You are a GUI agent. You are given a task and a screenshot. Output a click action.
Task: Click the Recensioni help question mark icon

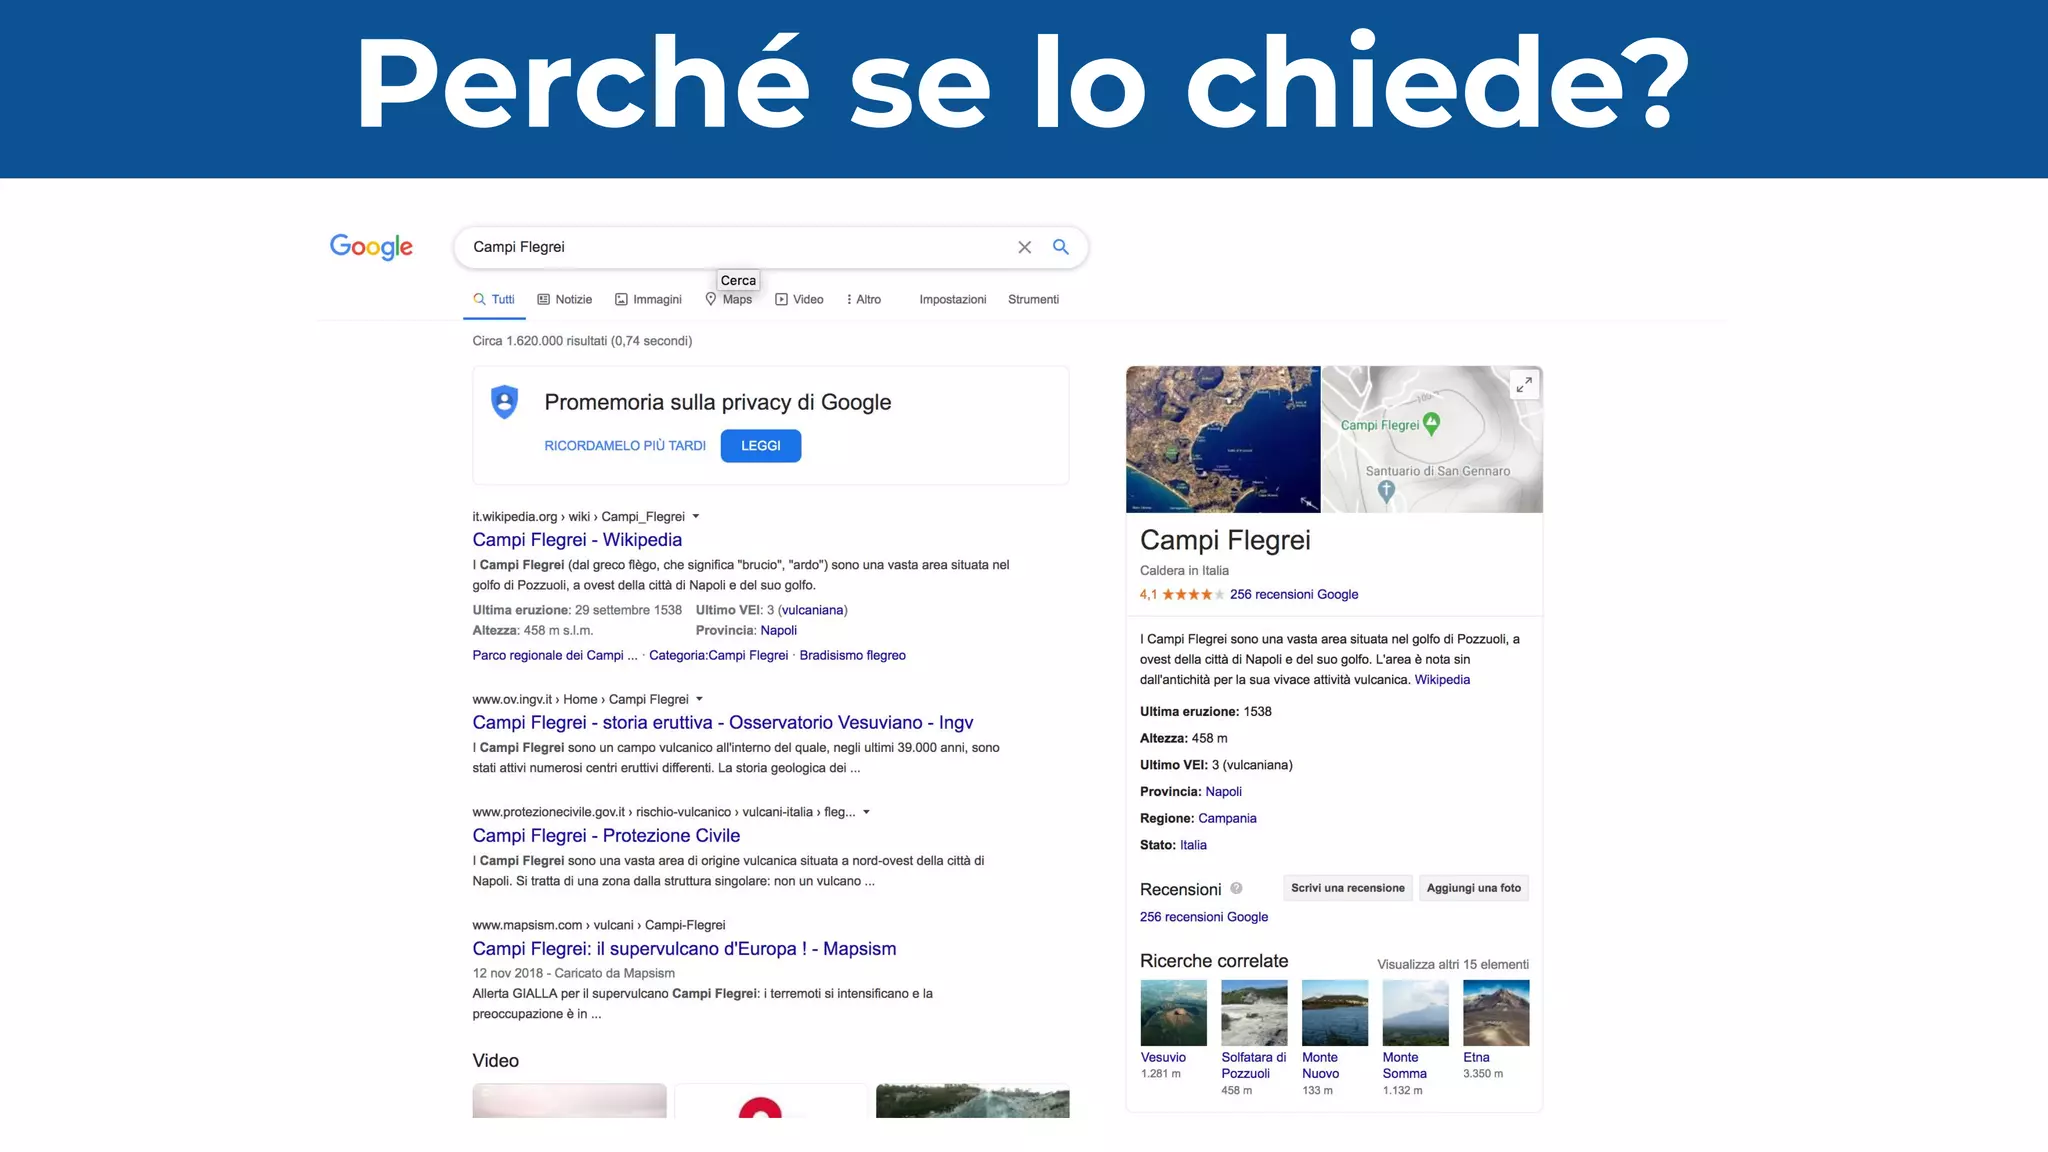click(1236, 888)
